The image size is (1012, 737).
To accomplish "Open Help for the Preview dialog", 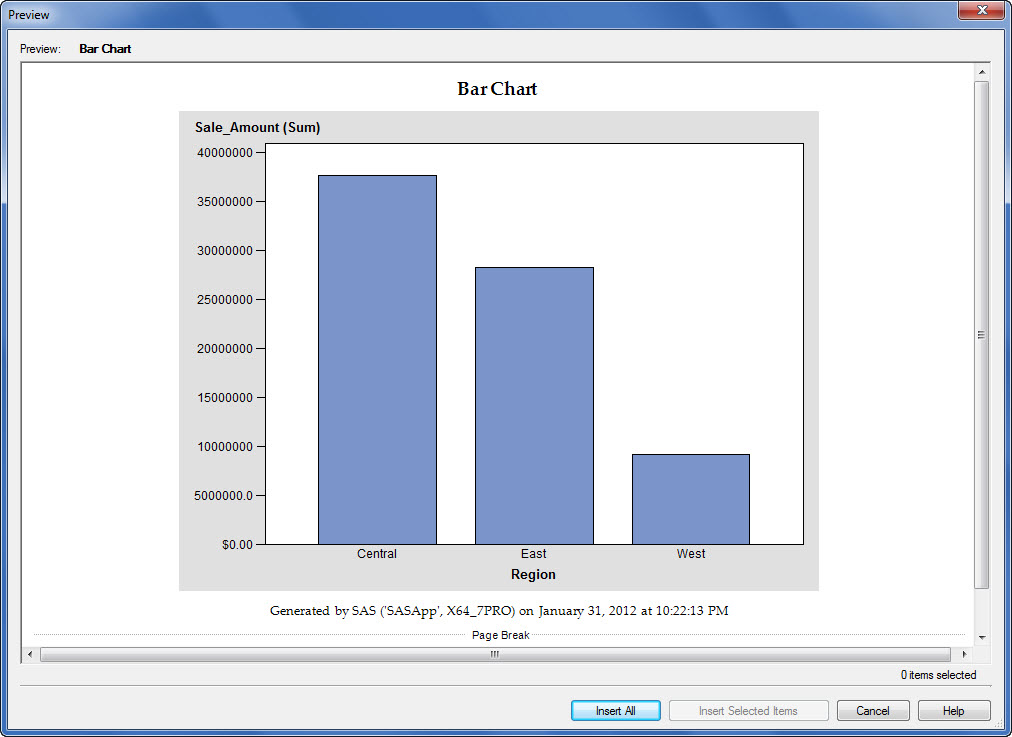I will click(953, 711).
